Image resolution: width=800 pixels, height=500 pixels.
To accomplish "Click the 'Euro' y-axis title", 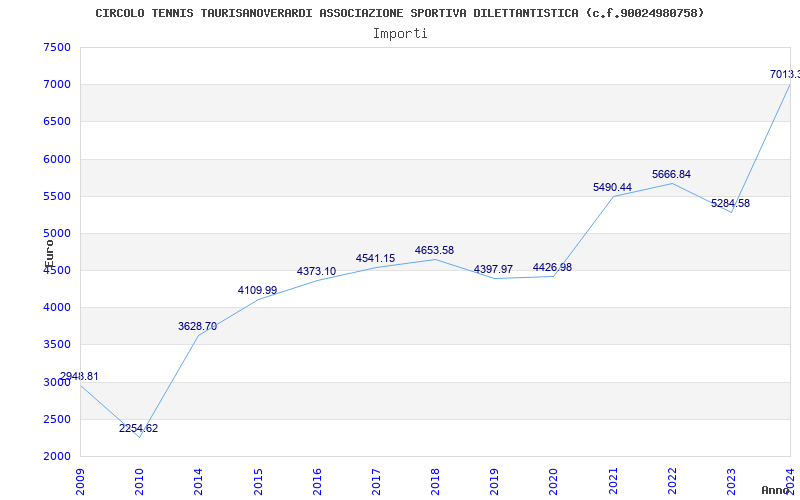I will tap(49, 254).
